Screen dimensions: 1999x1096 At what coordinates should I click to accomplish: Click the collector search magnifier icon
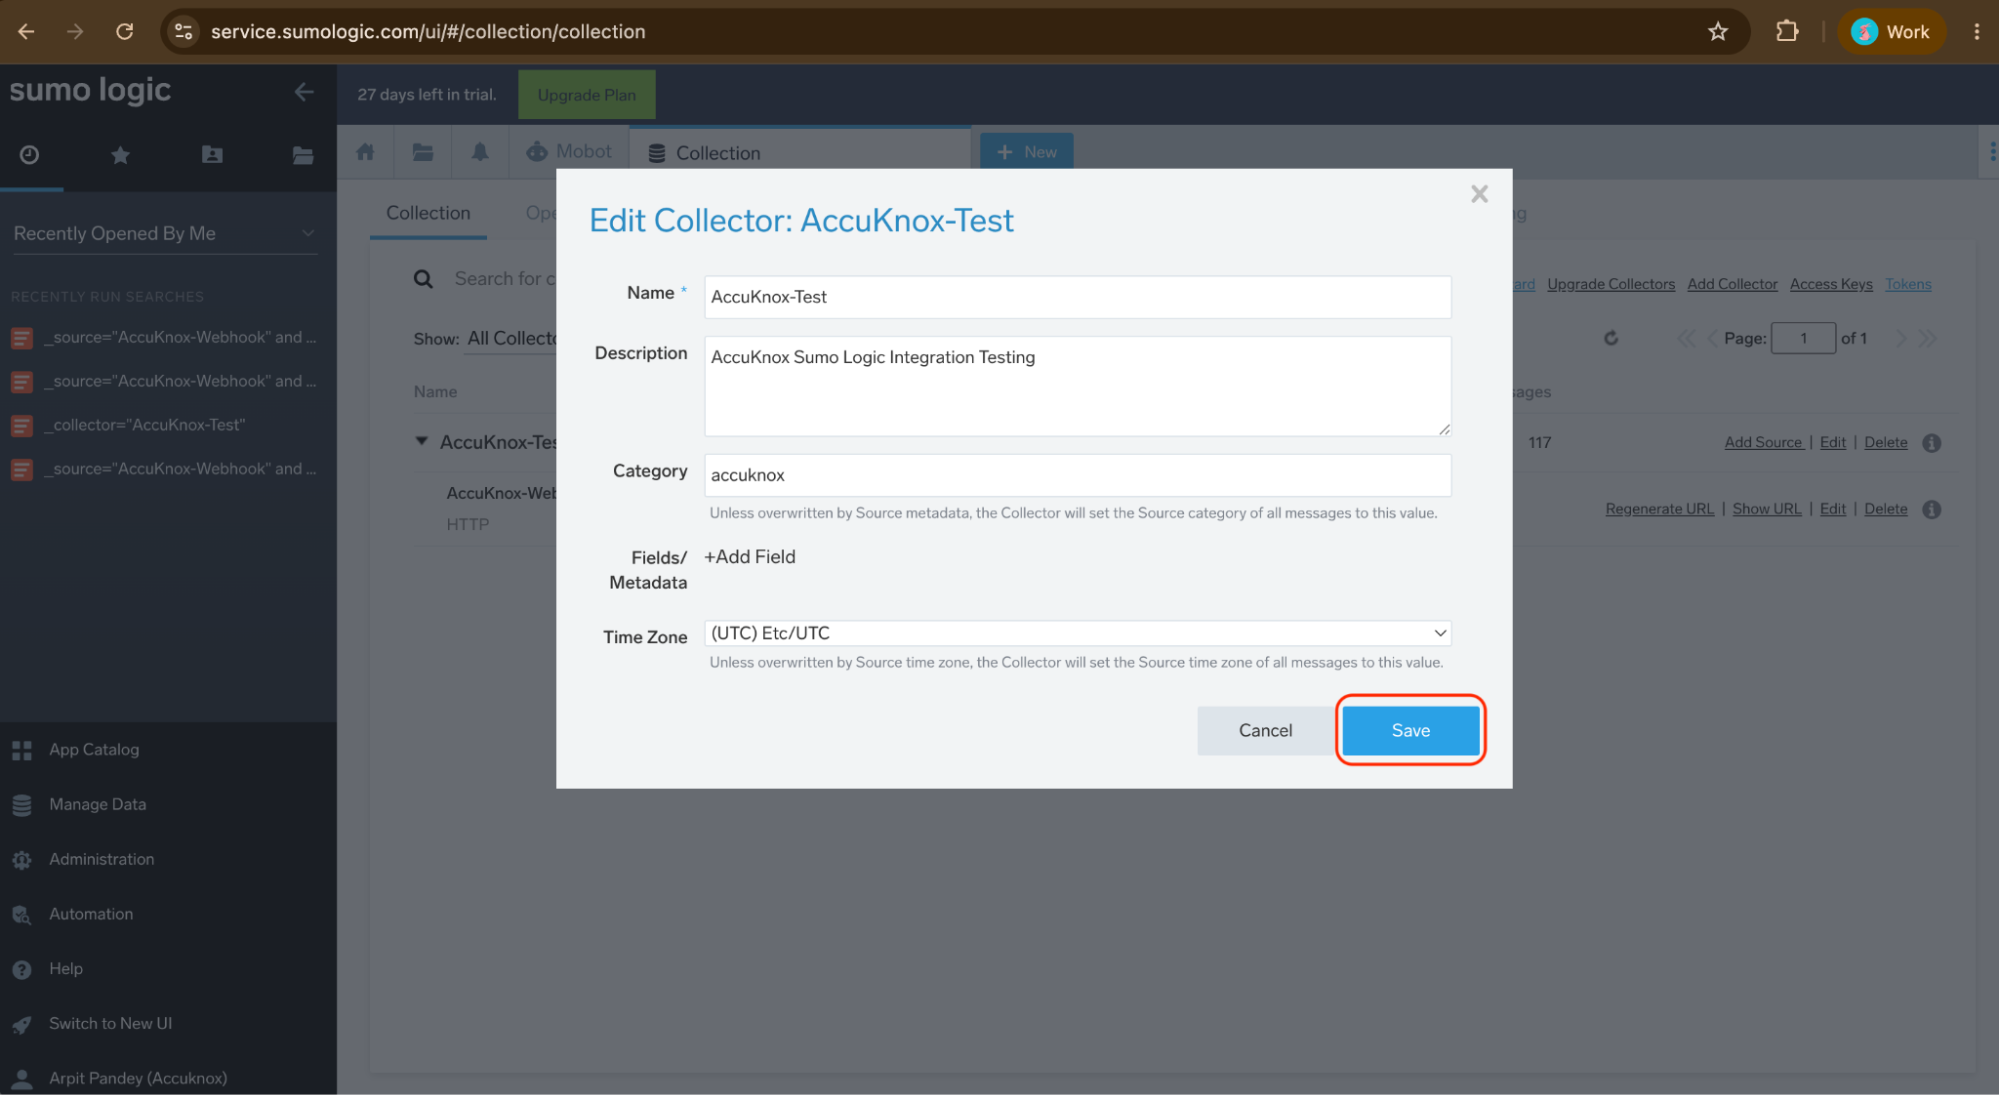tap(424, 279)
